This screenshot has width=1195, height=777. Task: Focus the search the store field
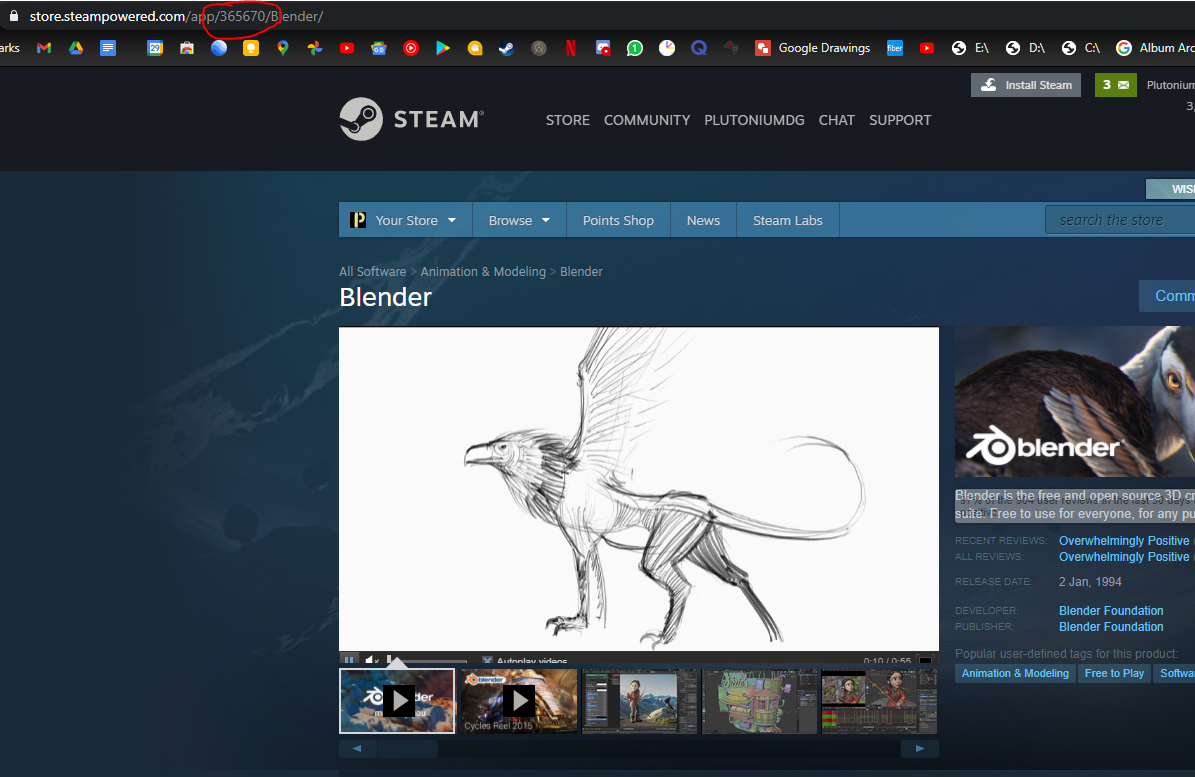point(1120,220)
